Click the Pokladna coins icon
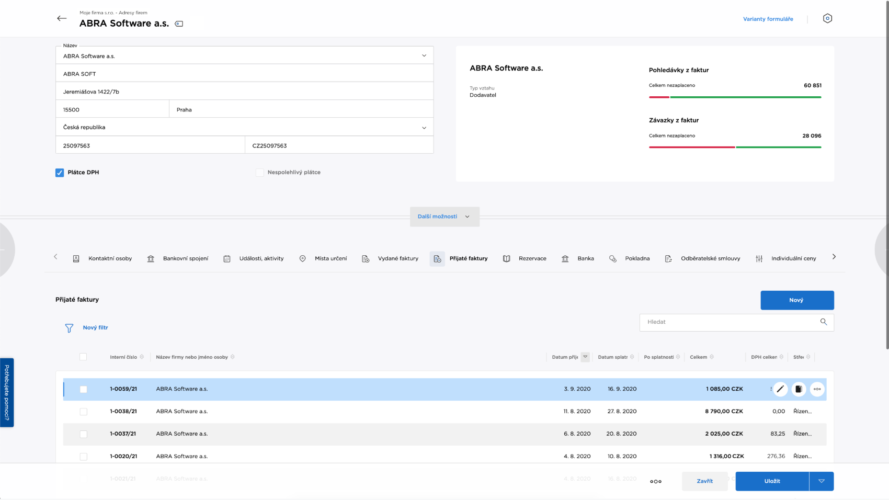889x500 pixels. (613, 259)
